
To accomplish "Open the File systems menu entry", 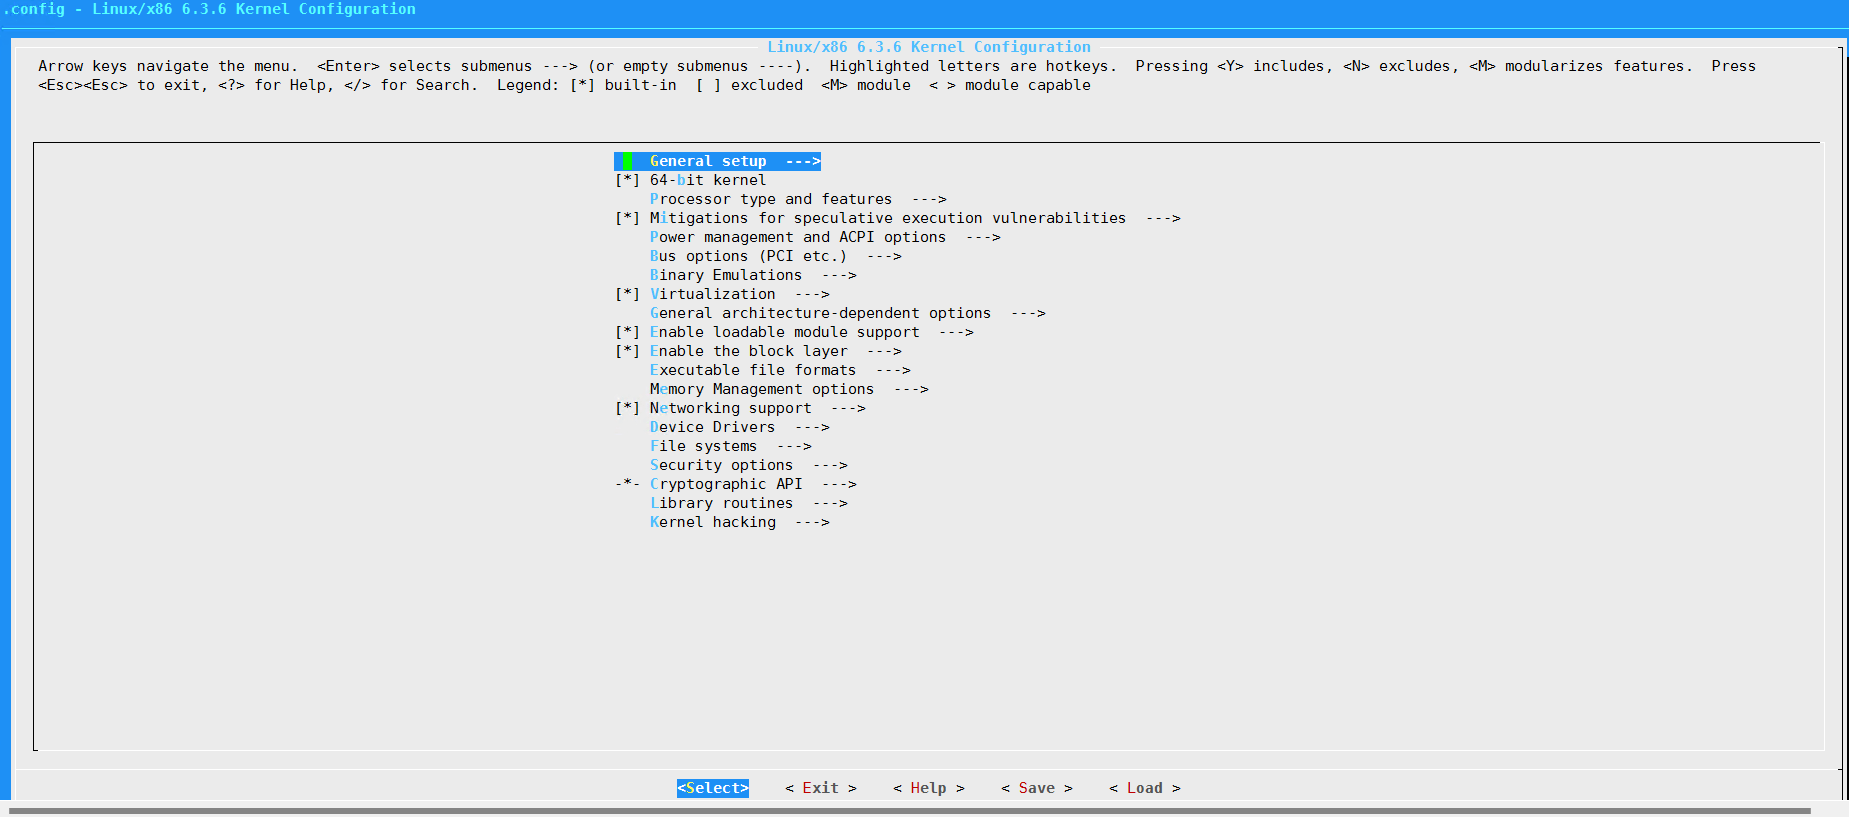I will pos(703,446).
